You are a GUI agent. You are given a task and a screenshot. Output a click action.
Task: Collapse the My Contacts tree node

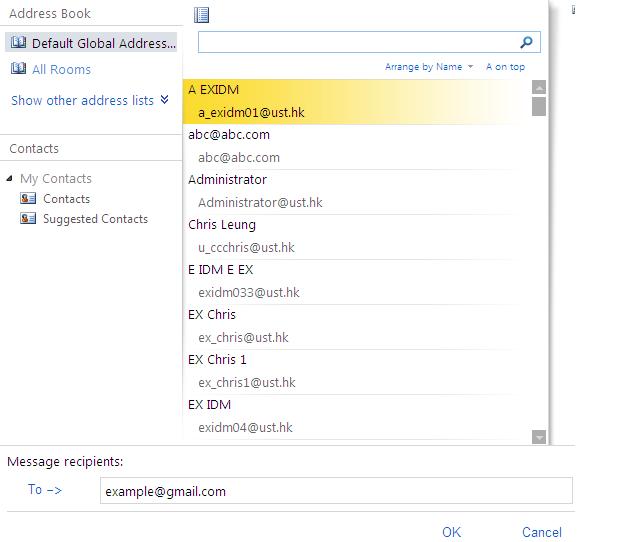[x=10, y=179]
